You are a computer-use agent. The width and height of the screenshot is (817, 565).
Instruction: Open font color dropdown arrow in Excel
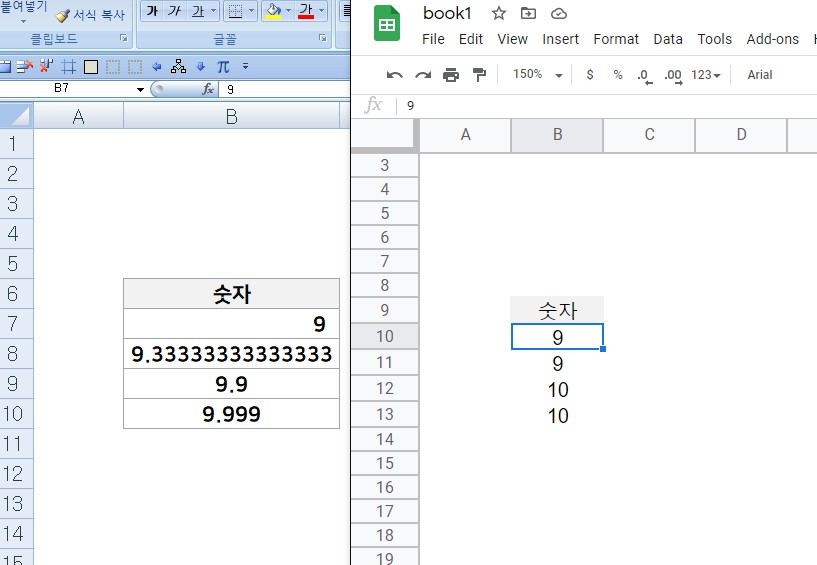pyautogui.click(x=321, y=11)
